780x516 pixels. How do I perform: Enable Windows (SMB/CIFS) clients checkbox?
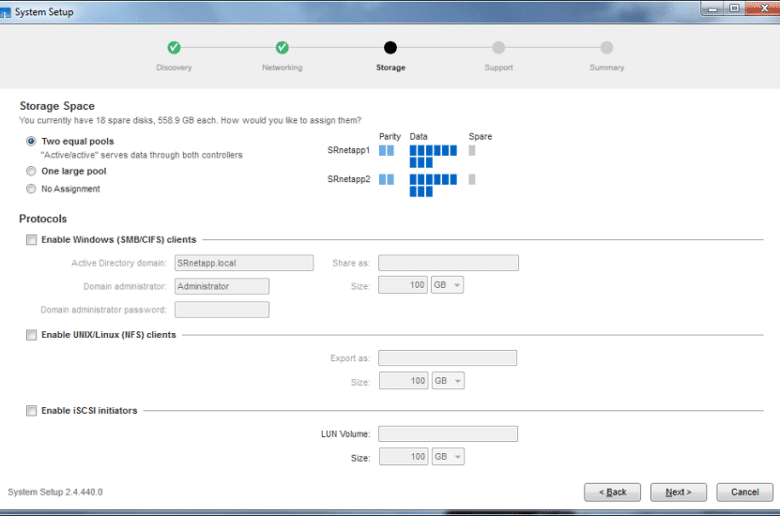(31, 240)
